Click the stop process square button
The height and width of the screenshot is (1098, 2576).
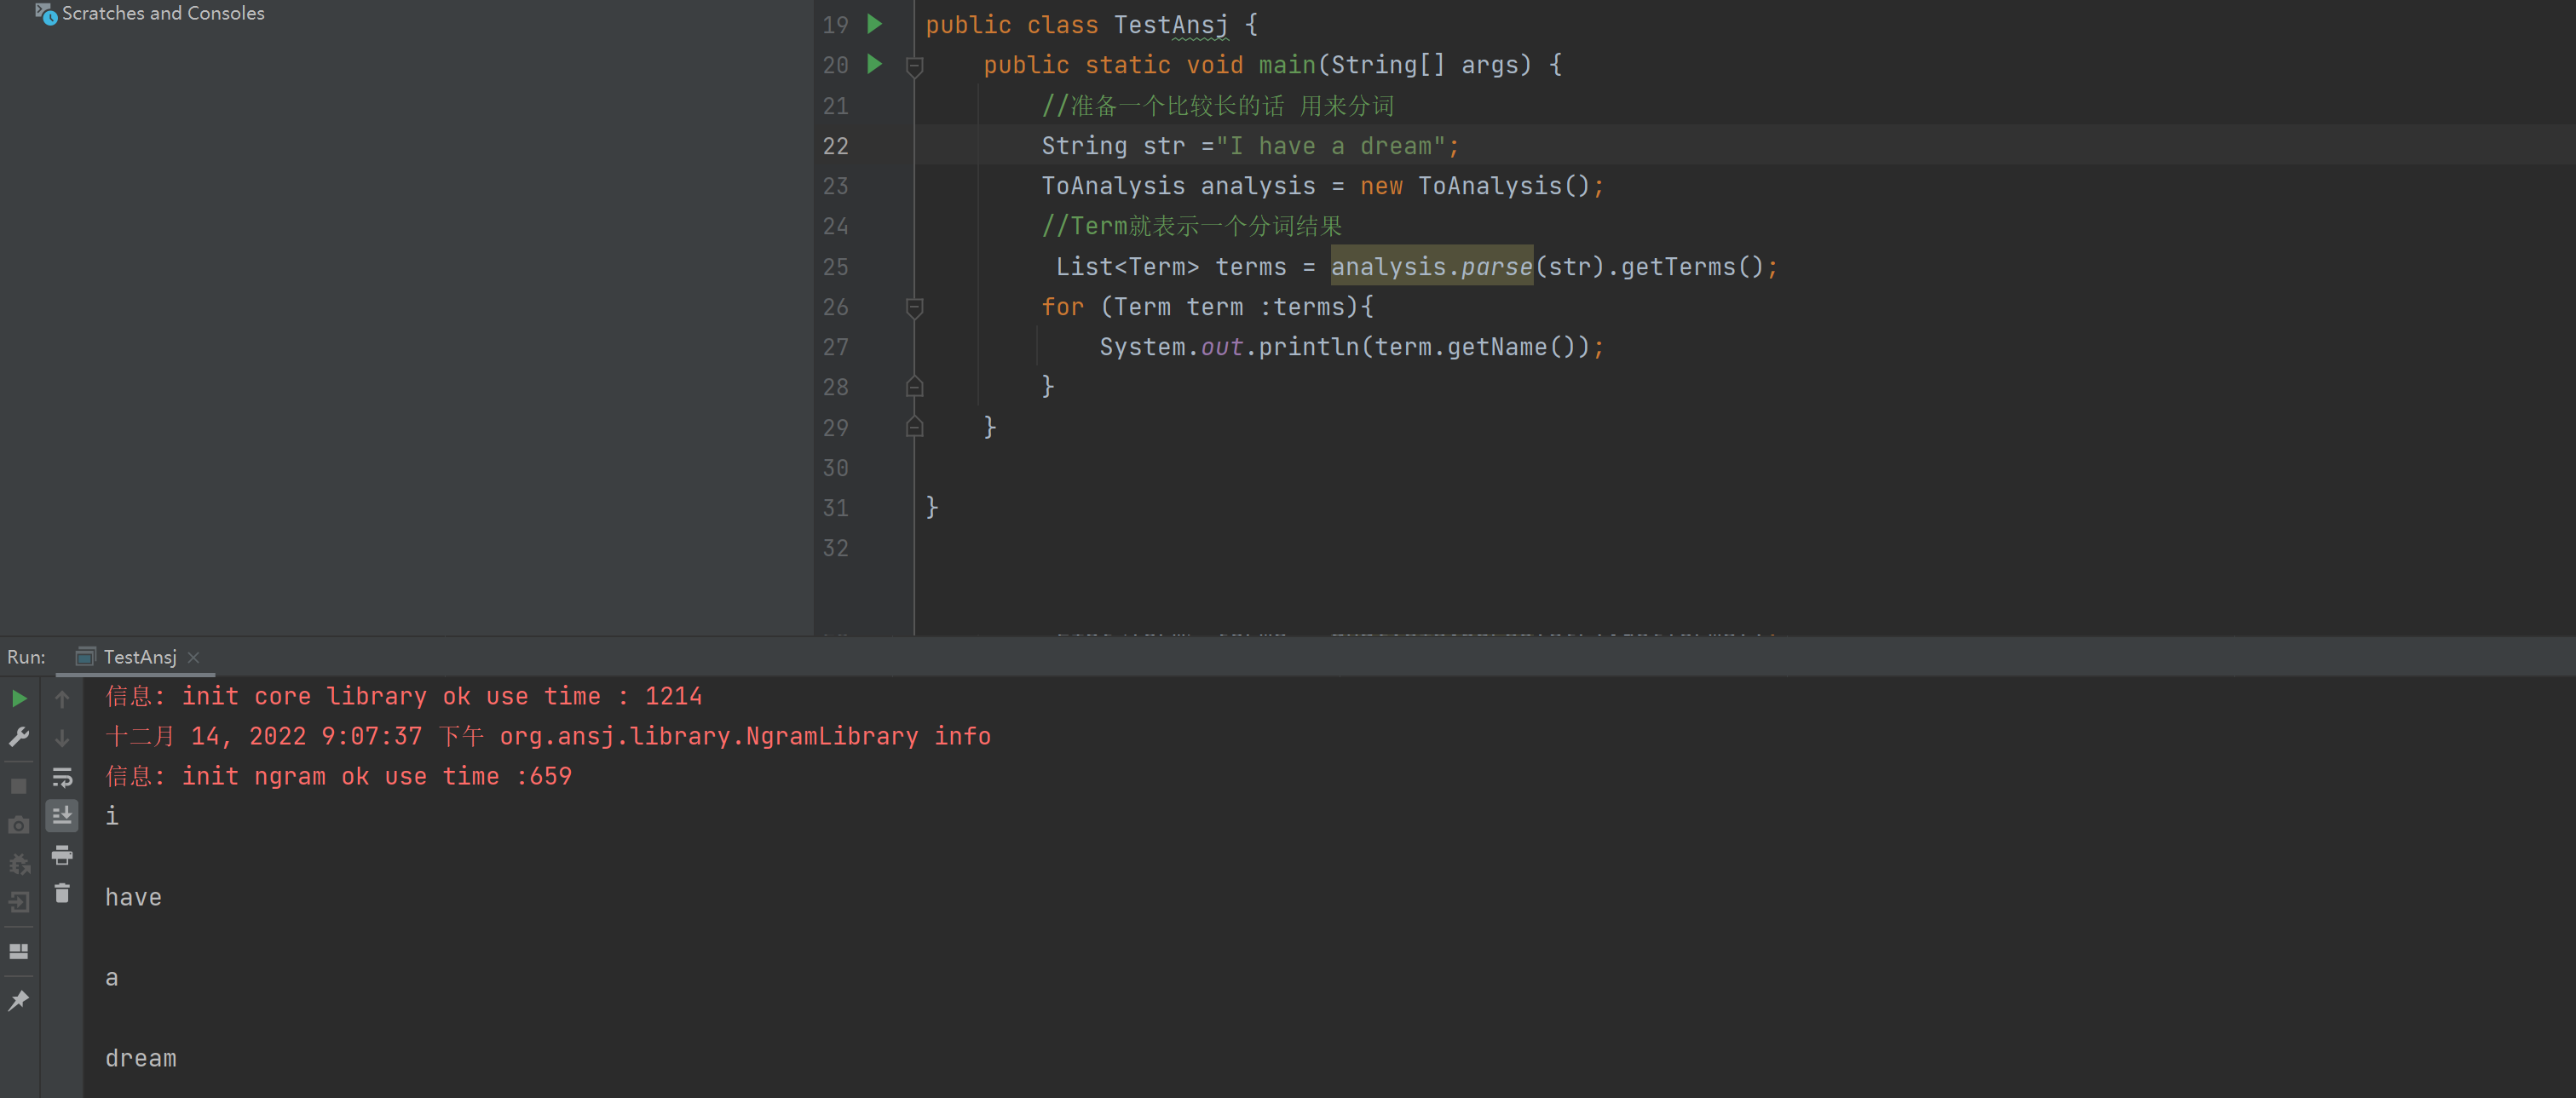click(x=19, y=786)
